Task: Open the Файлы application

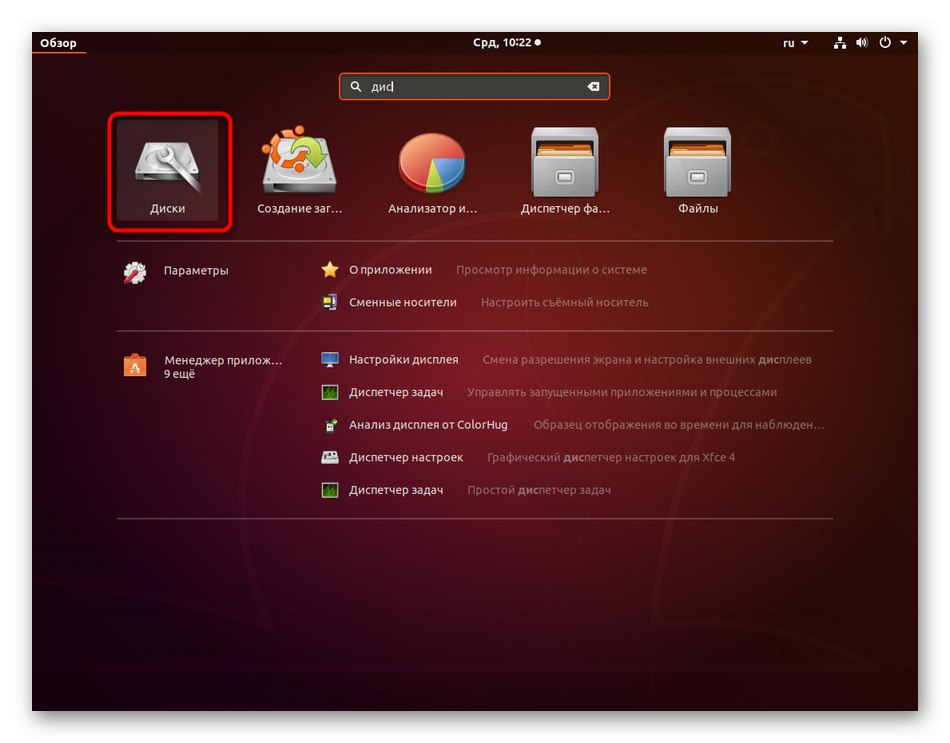Action: click(697, 170)
